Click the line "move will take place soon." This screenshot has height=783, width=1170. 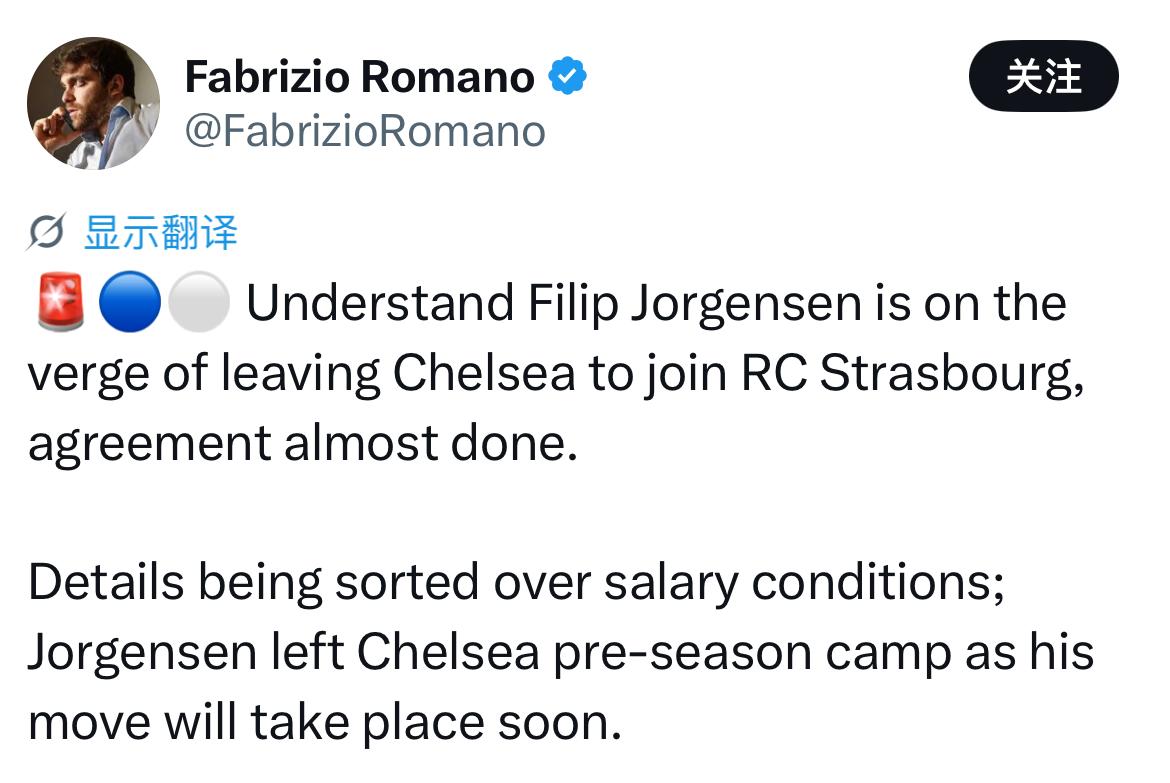coord(325,723)
